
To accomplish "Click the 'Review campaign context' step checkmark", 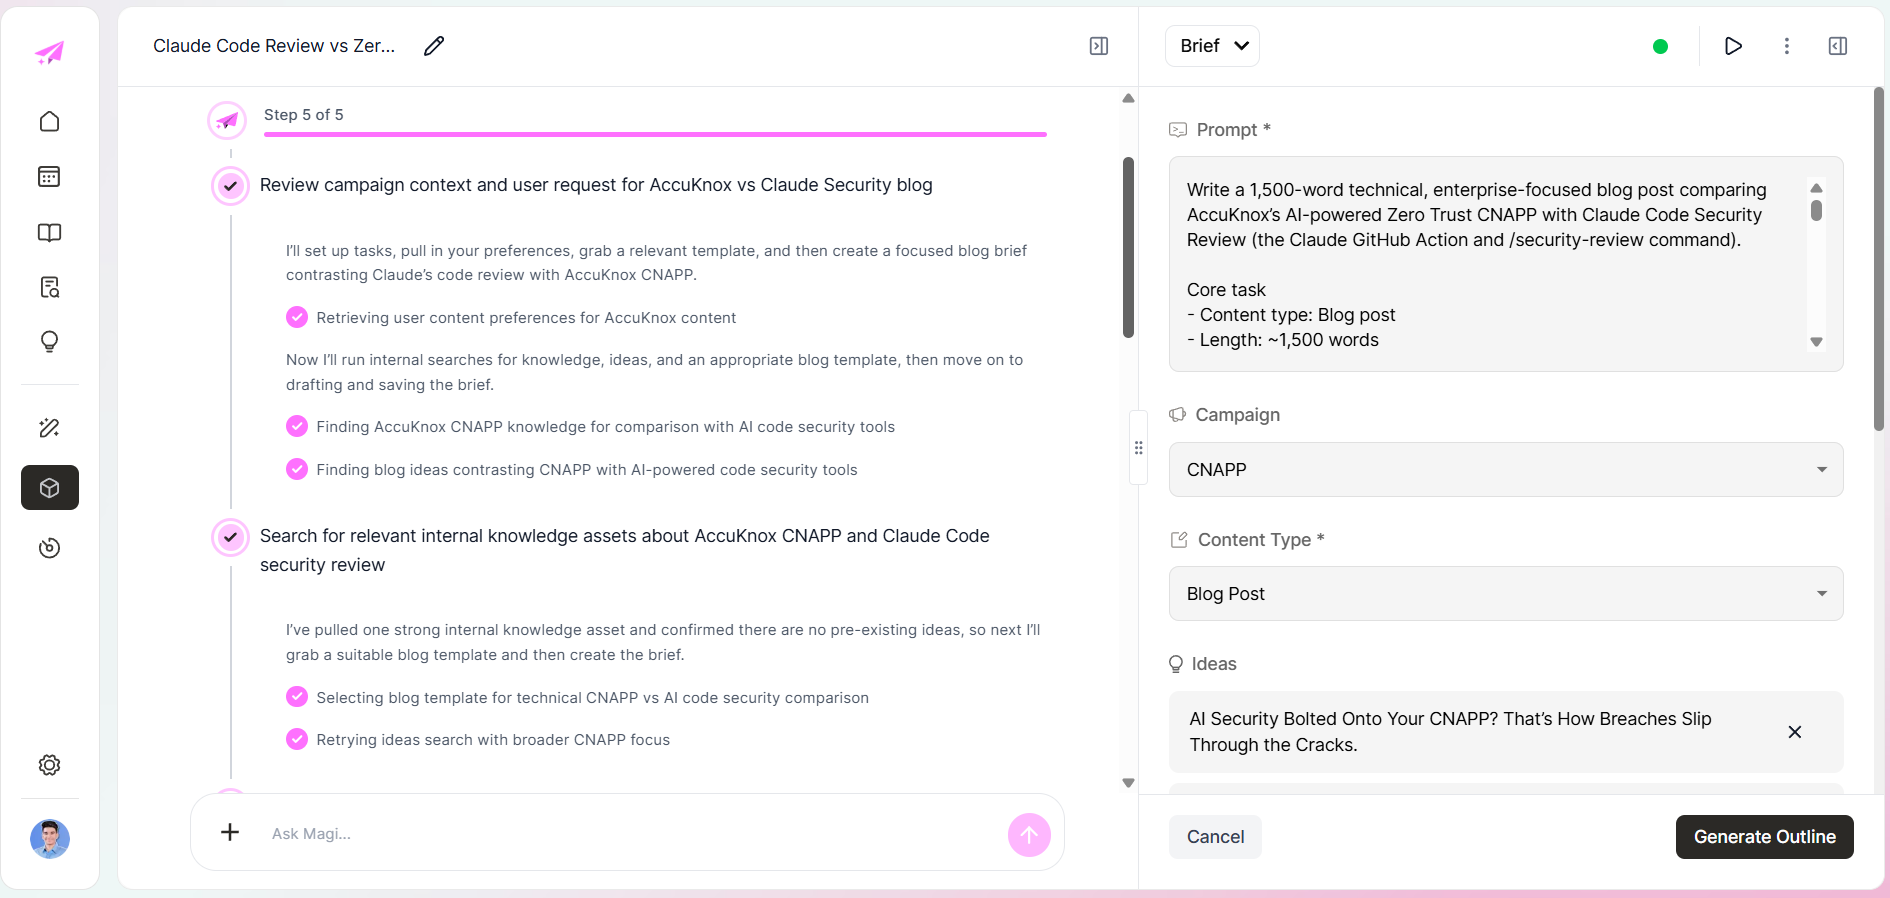I will coord(231,186).
